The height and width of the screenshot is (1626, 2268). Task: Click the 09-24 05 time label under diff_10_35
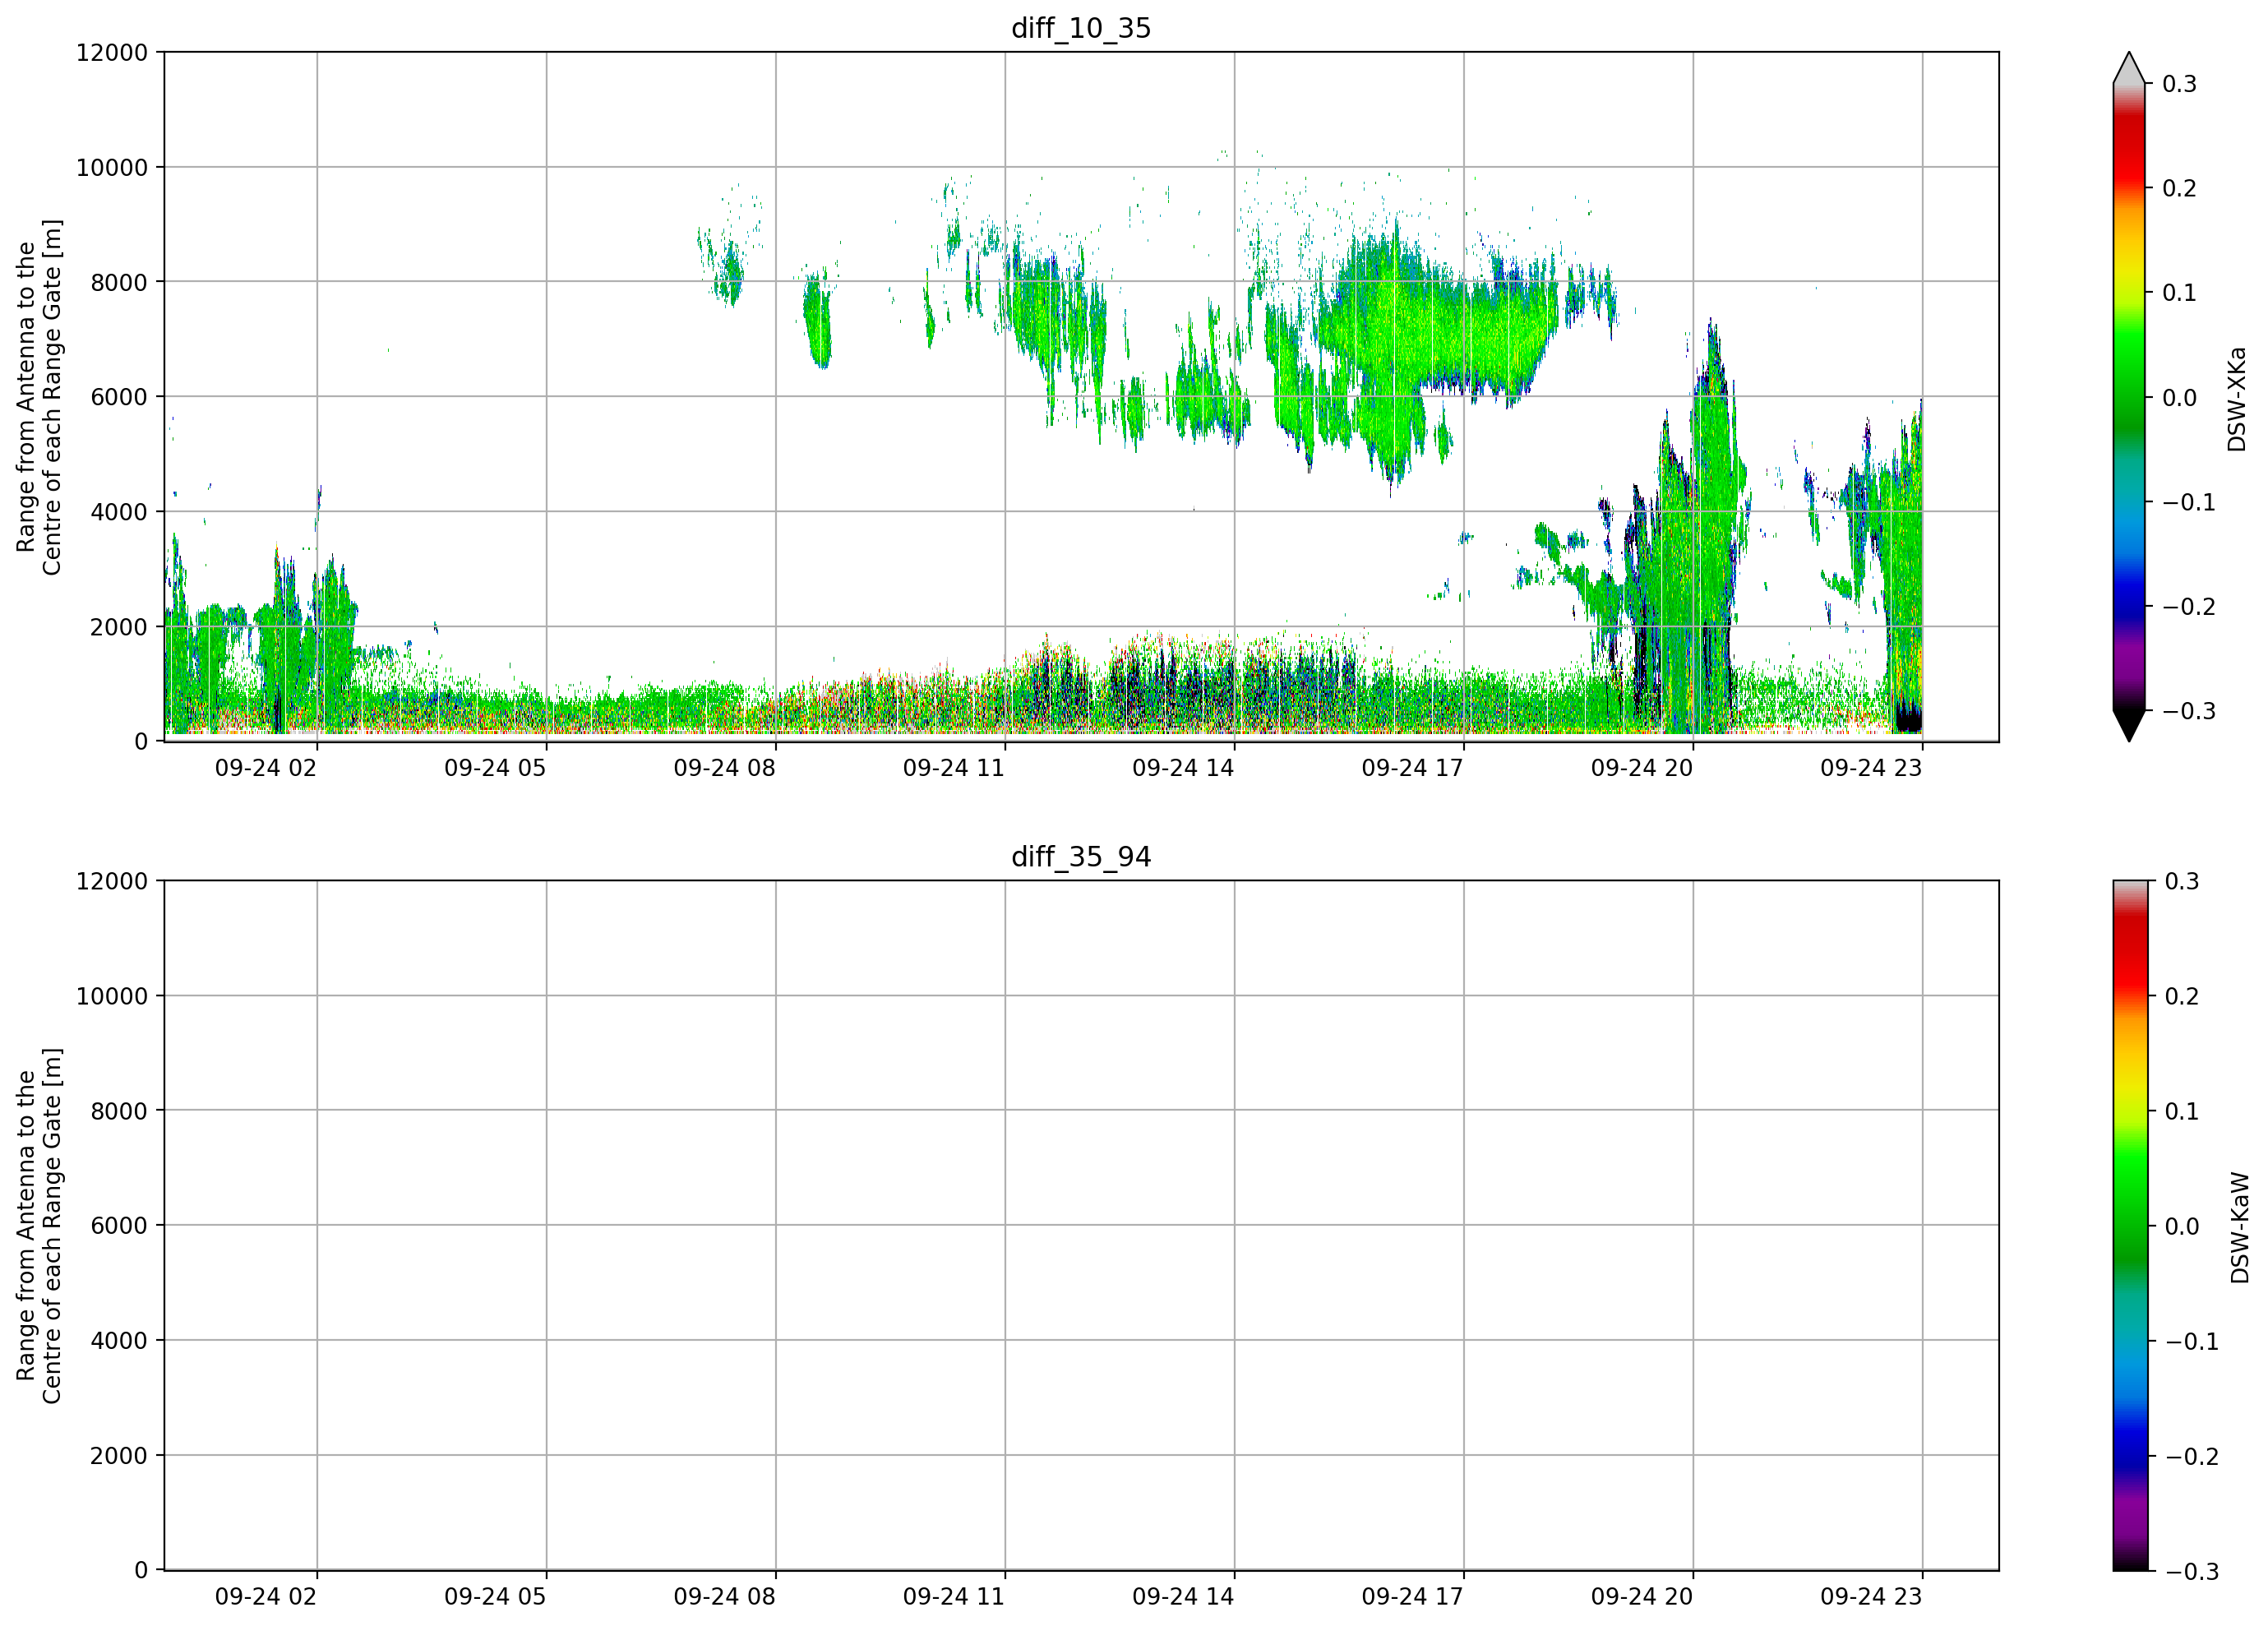tap(495, 768)
